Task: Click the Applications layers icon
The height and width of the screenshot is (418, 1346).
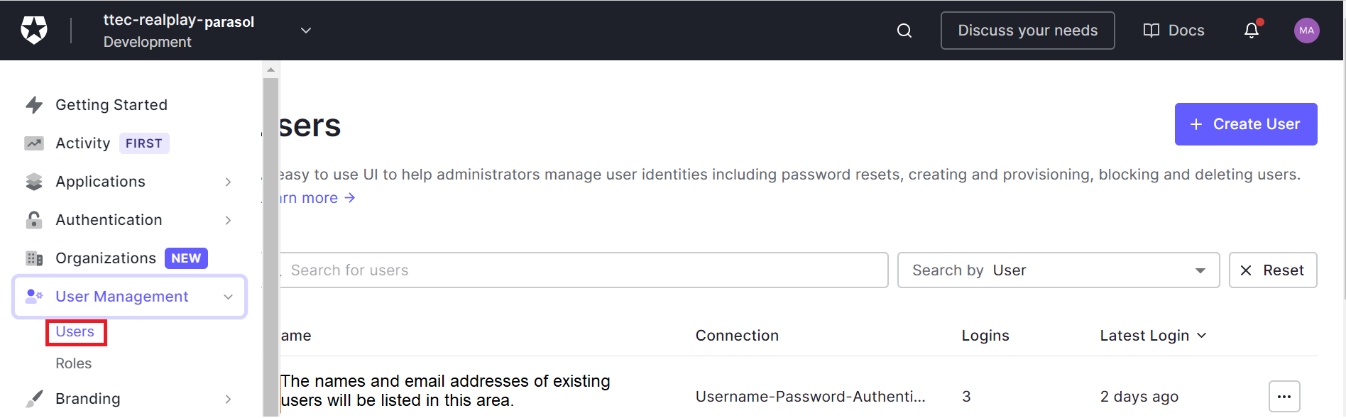Action: 34,182
